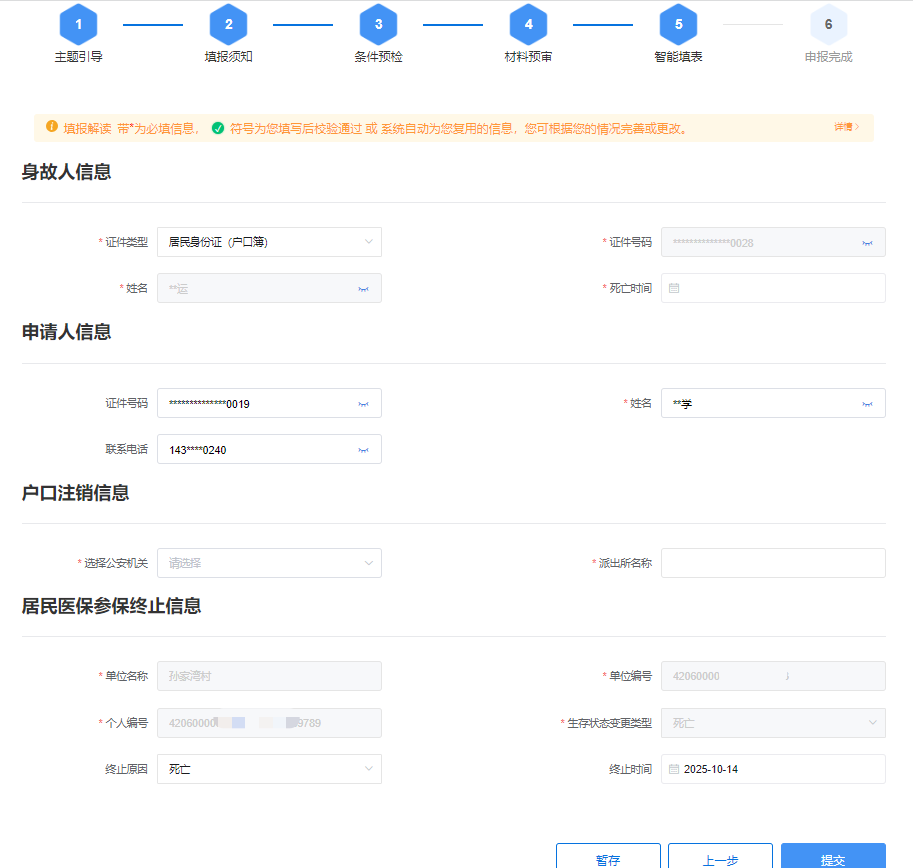
Task: Show applicant's full 证件号码 using eye icon
Action: tap(363, 404)
